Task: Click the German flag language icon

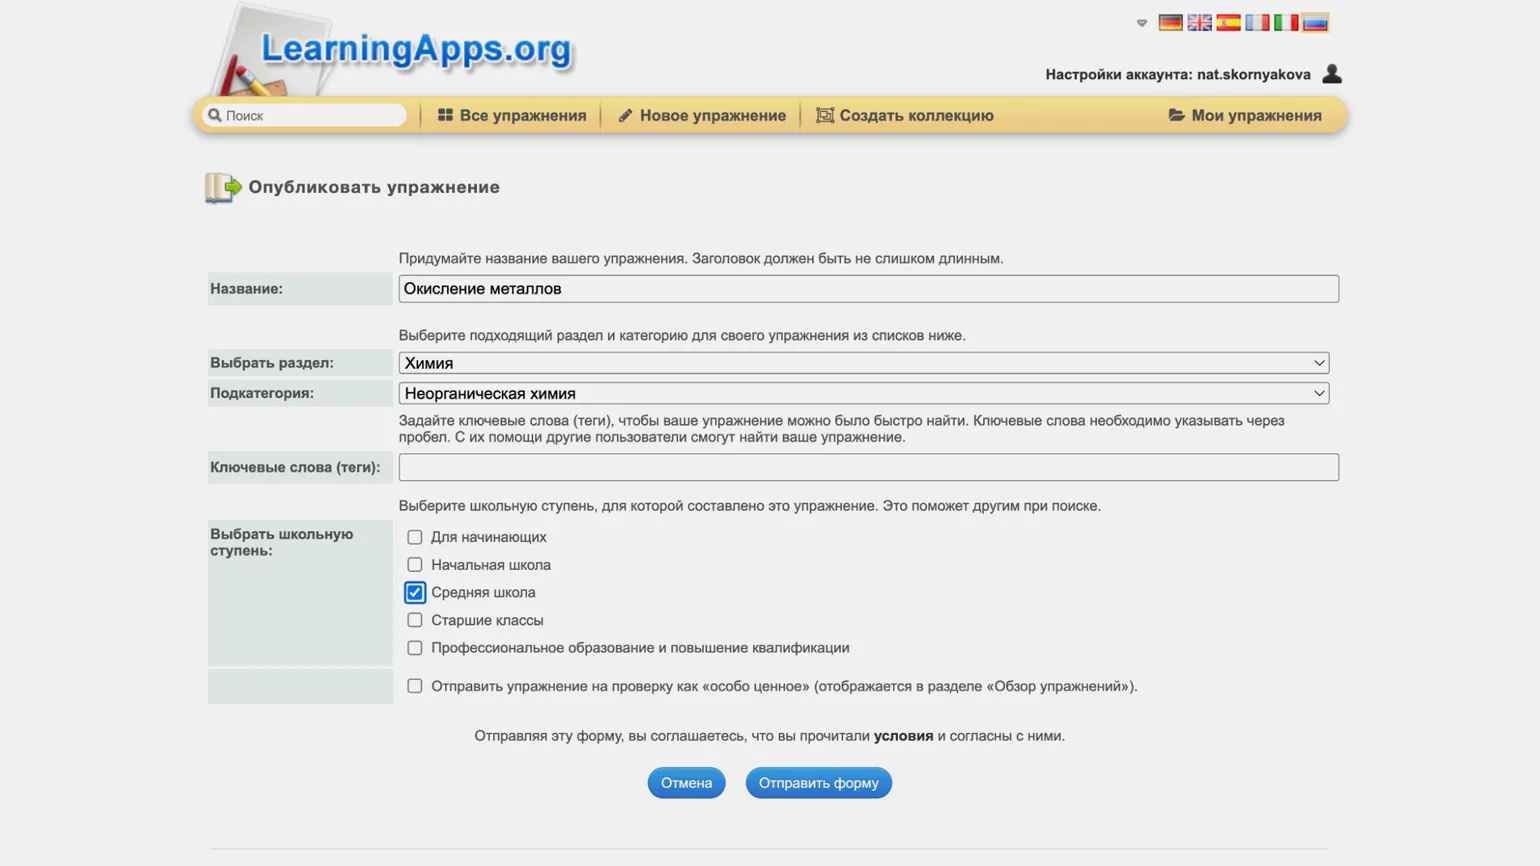Action: (x=1170, y=23)
